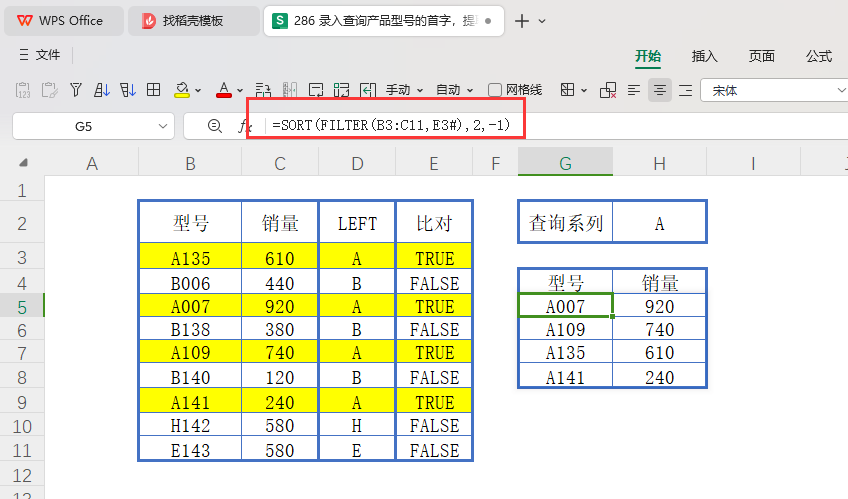Open the 手动 (manual) dropdown
848x499 pixels.
tap(404, 90)
